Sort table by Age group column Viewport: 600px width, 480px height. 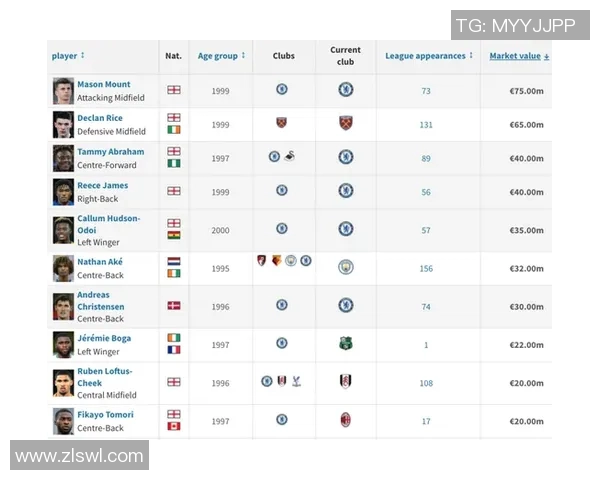[x=221, y=56]
